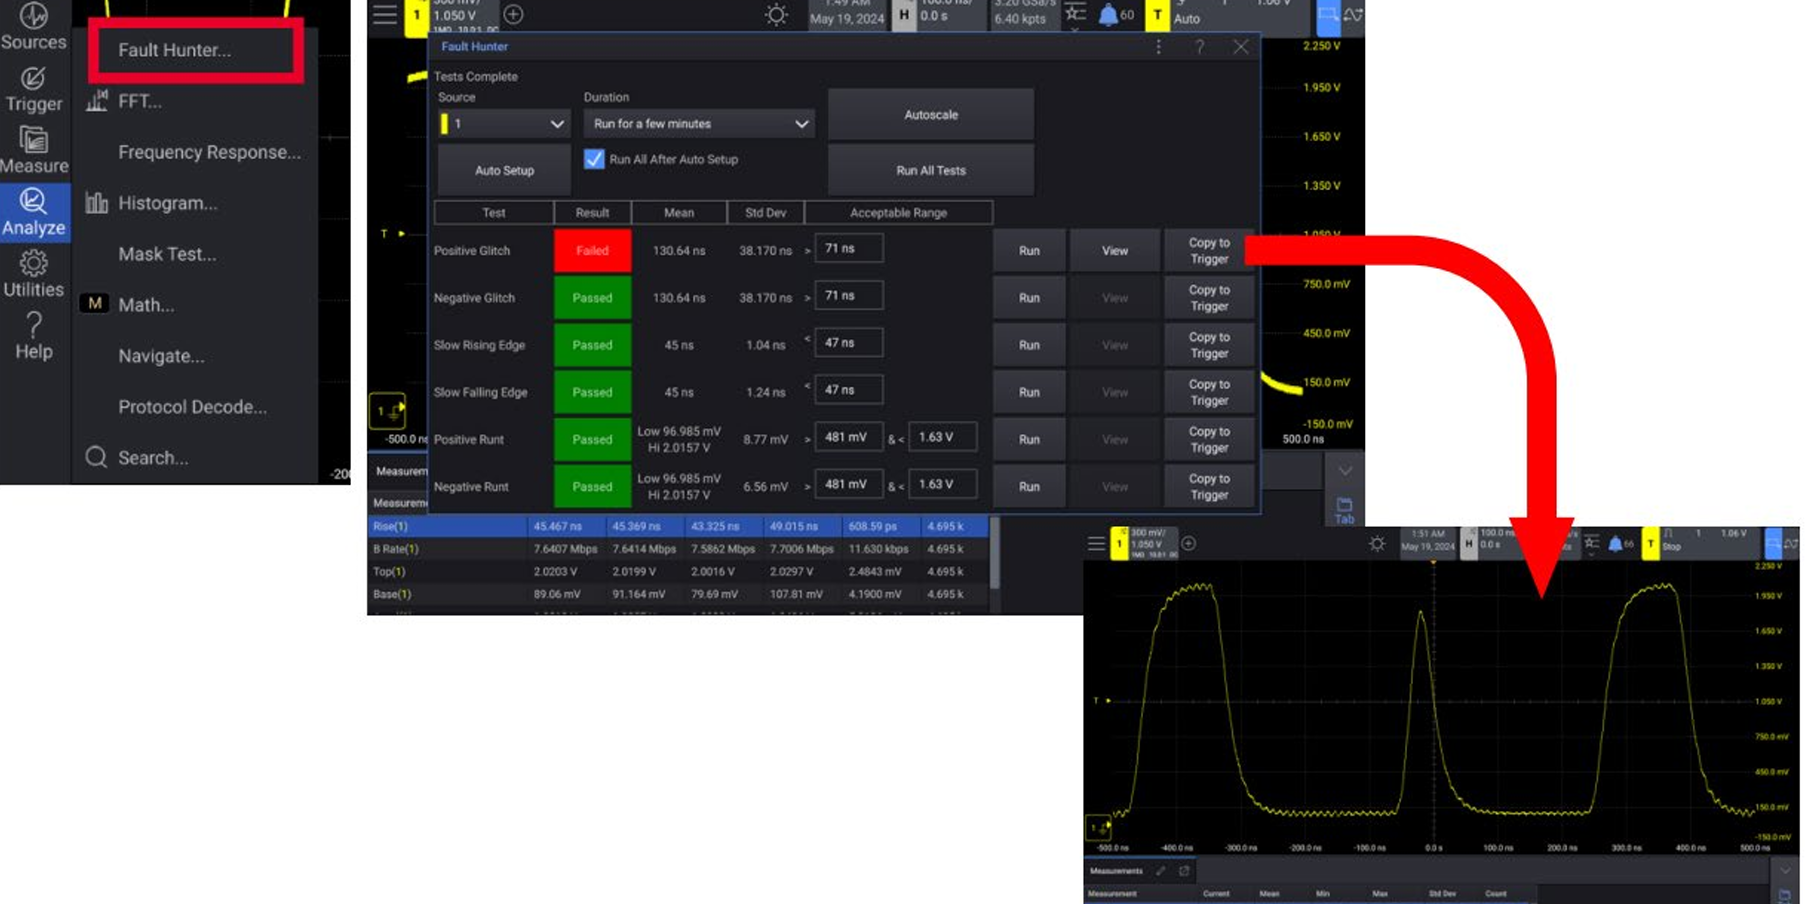Open the Sources sidebar icon

(x=34, y=27)
